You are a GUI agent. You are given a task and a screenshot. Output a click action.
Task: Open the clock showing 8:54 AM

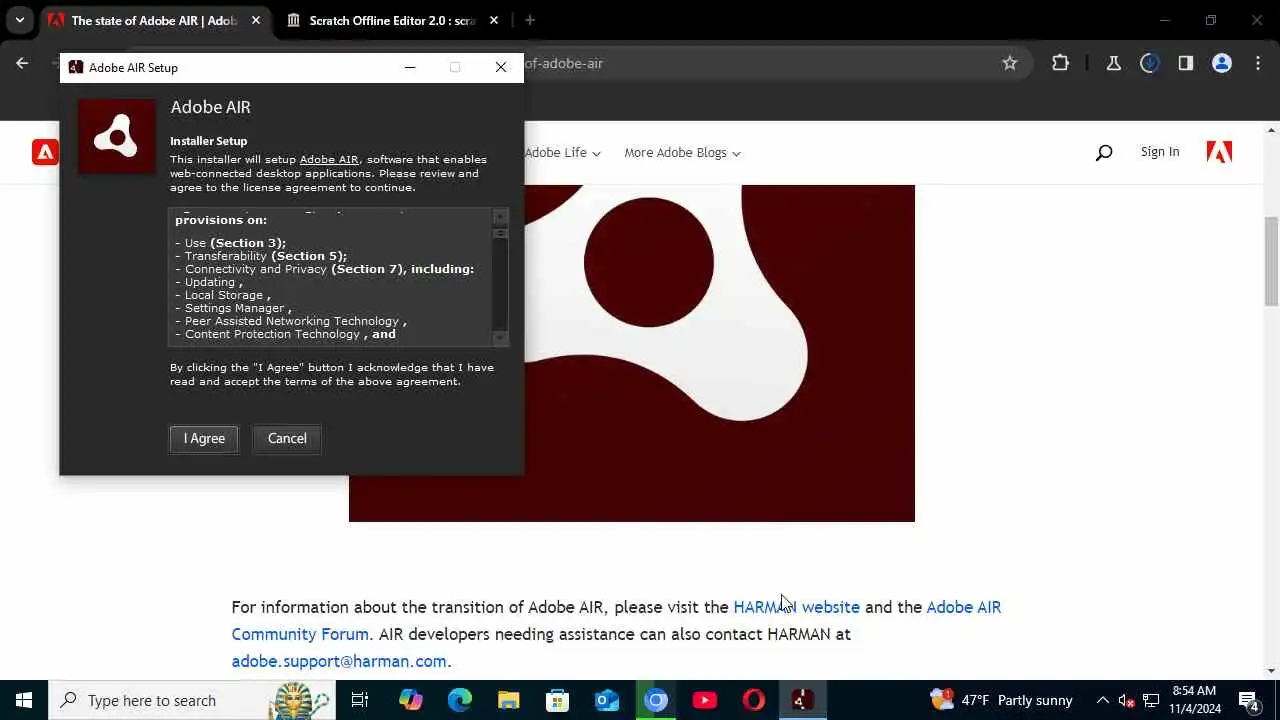click(x=1195, y=700)
